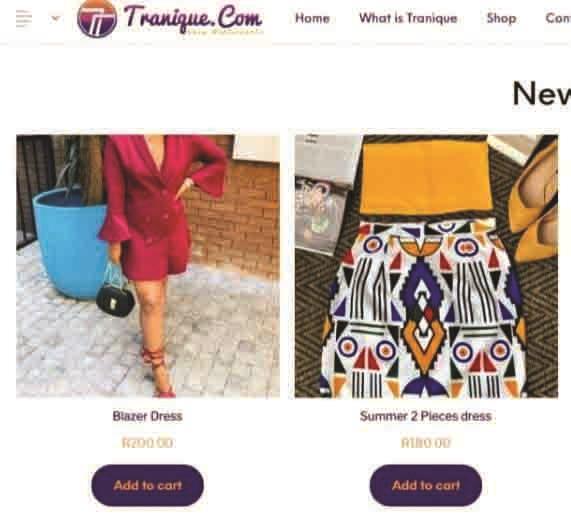Viewport: 571px width, 527px height.
Task: Open the partially visible Contact menu item
Action: click(x=558, y=18)
